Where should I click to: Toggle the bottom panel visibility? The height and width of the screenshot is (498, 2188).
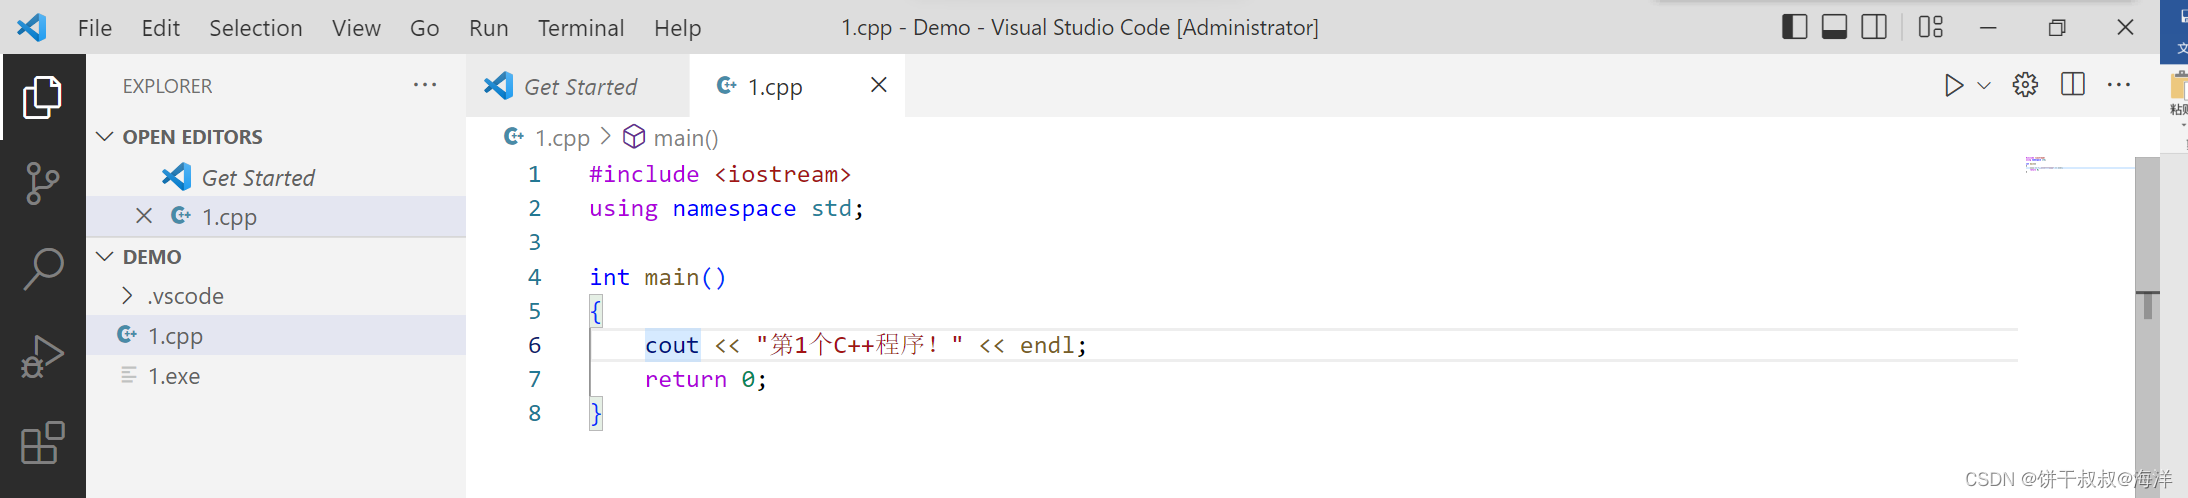(1834, 27)
